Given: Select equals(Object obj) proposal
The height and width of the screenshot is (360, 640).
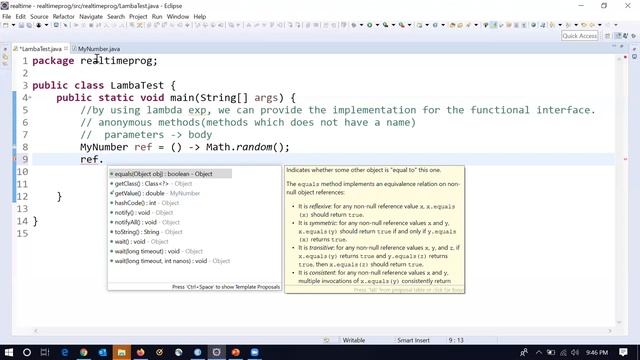Looking at the screenshot, I should (170, 174).
